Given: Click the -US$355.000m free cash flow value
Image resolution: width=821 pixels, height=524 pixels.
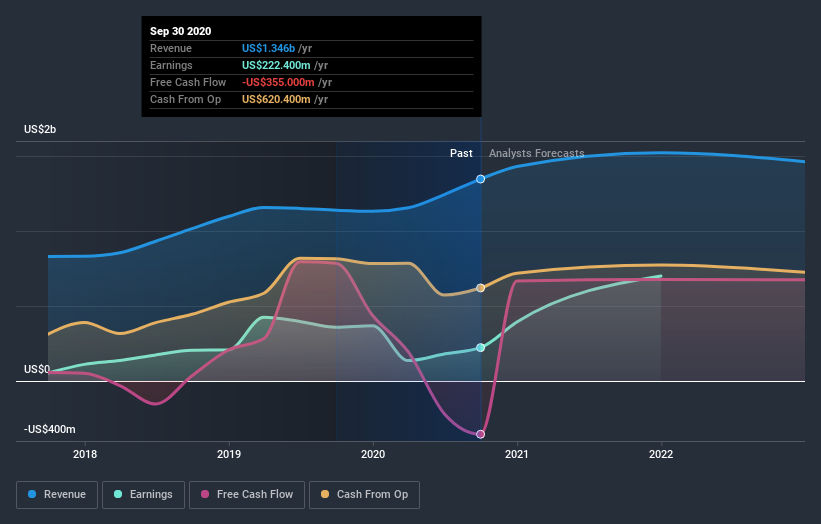Looking at the screenshot, I should (x=278, y=82).
